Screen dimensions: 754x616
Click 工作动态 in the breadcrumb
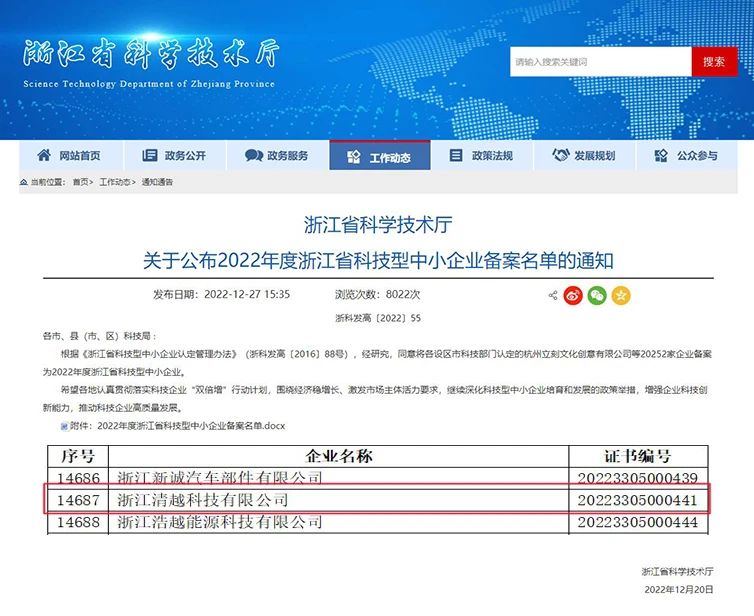point(114,182)
